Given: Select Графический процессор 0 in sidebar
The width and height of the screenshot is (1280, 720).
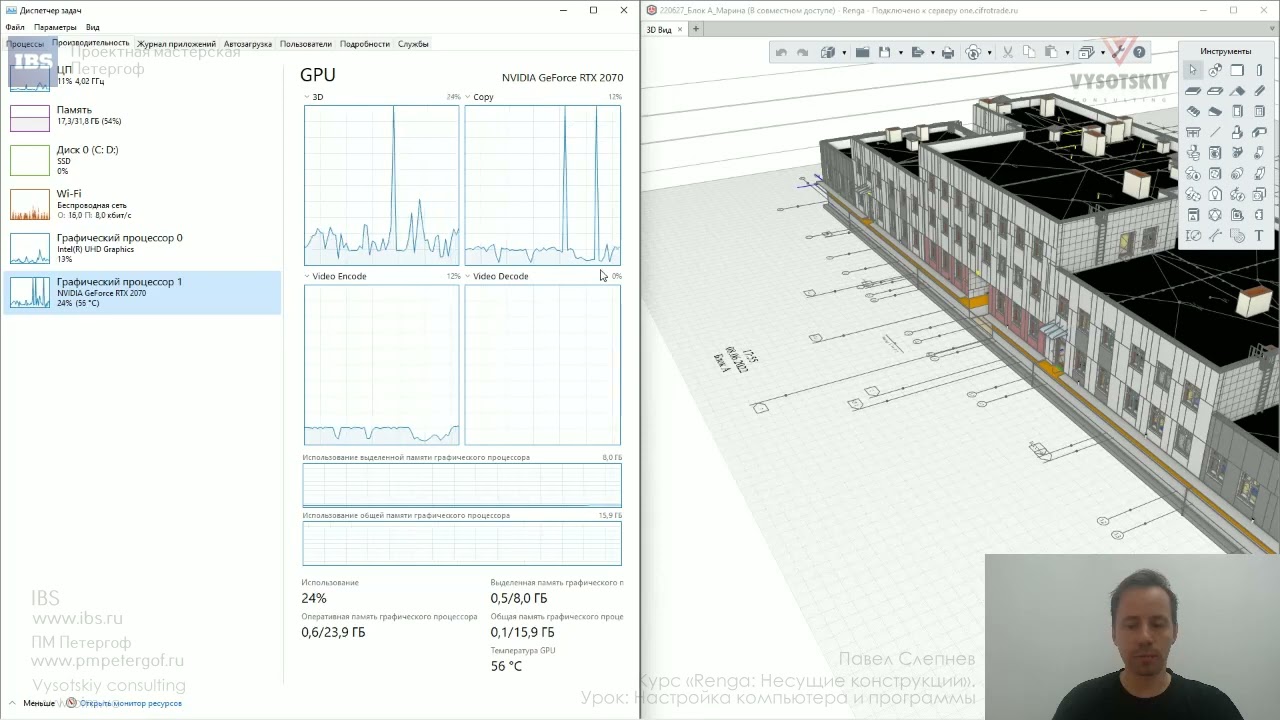Looking at the screenshot, I should [142, 248].
